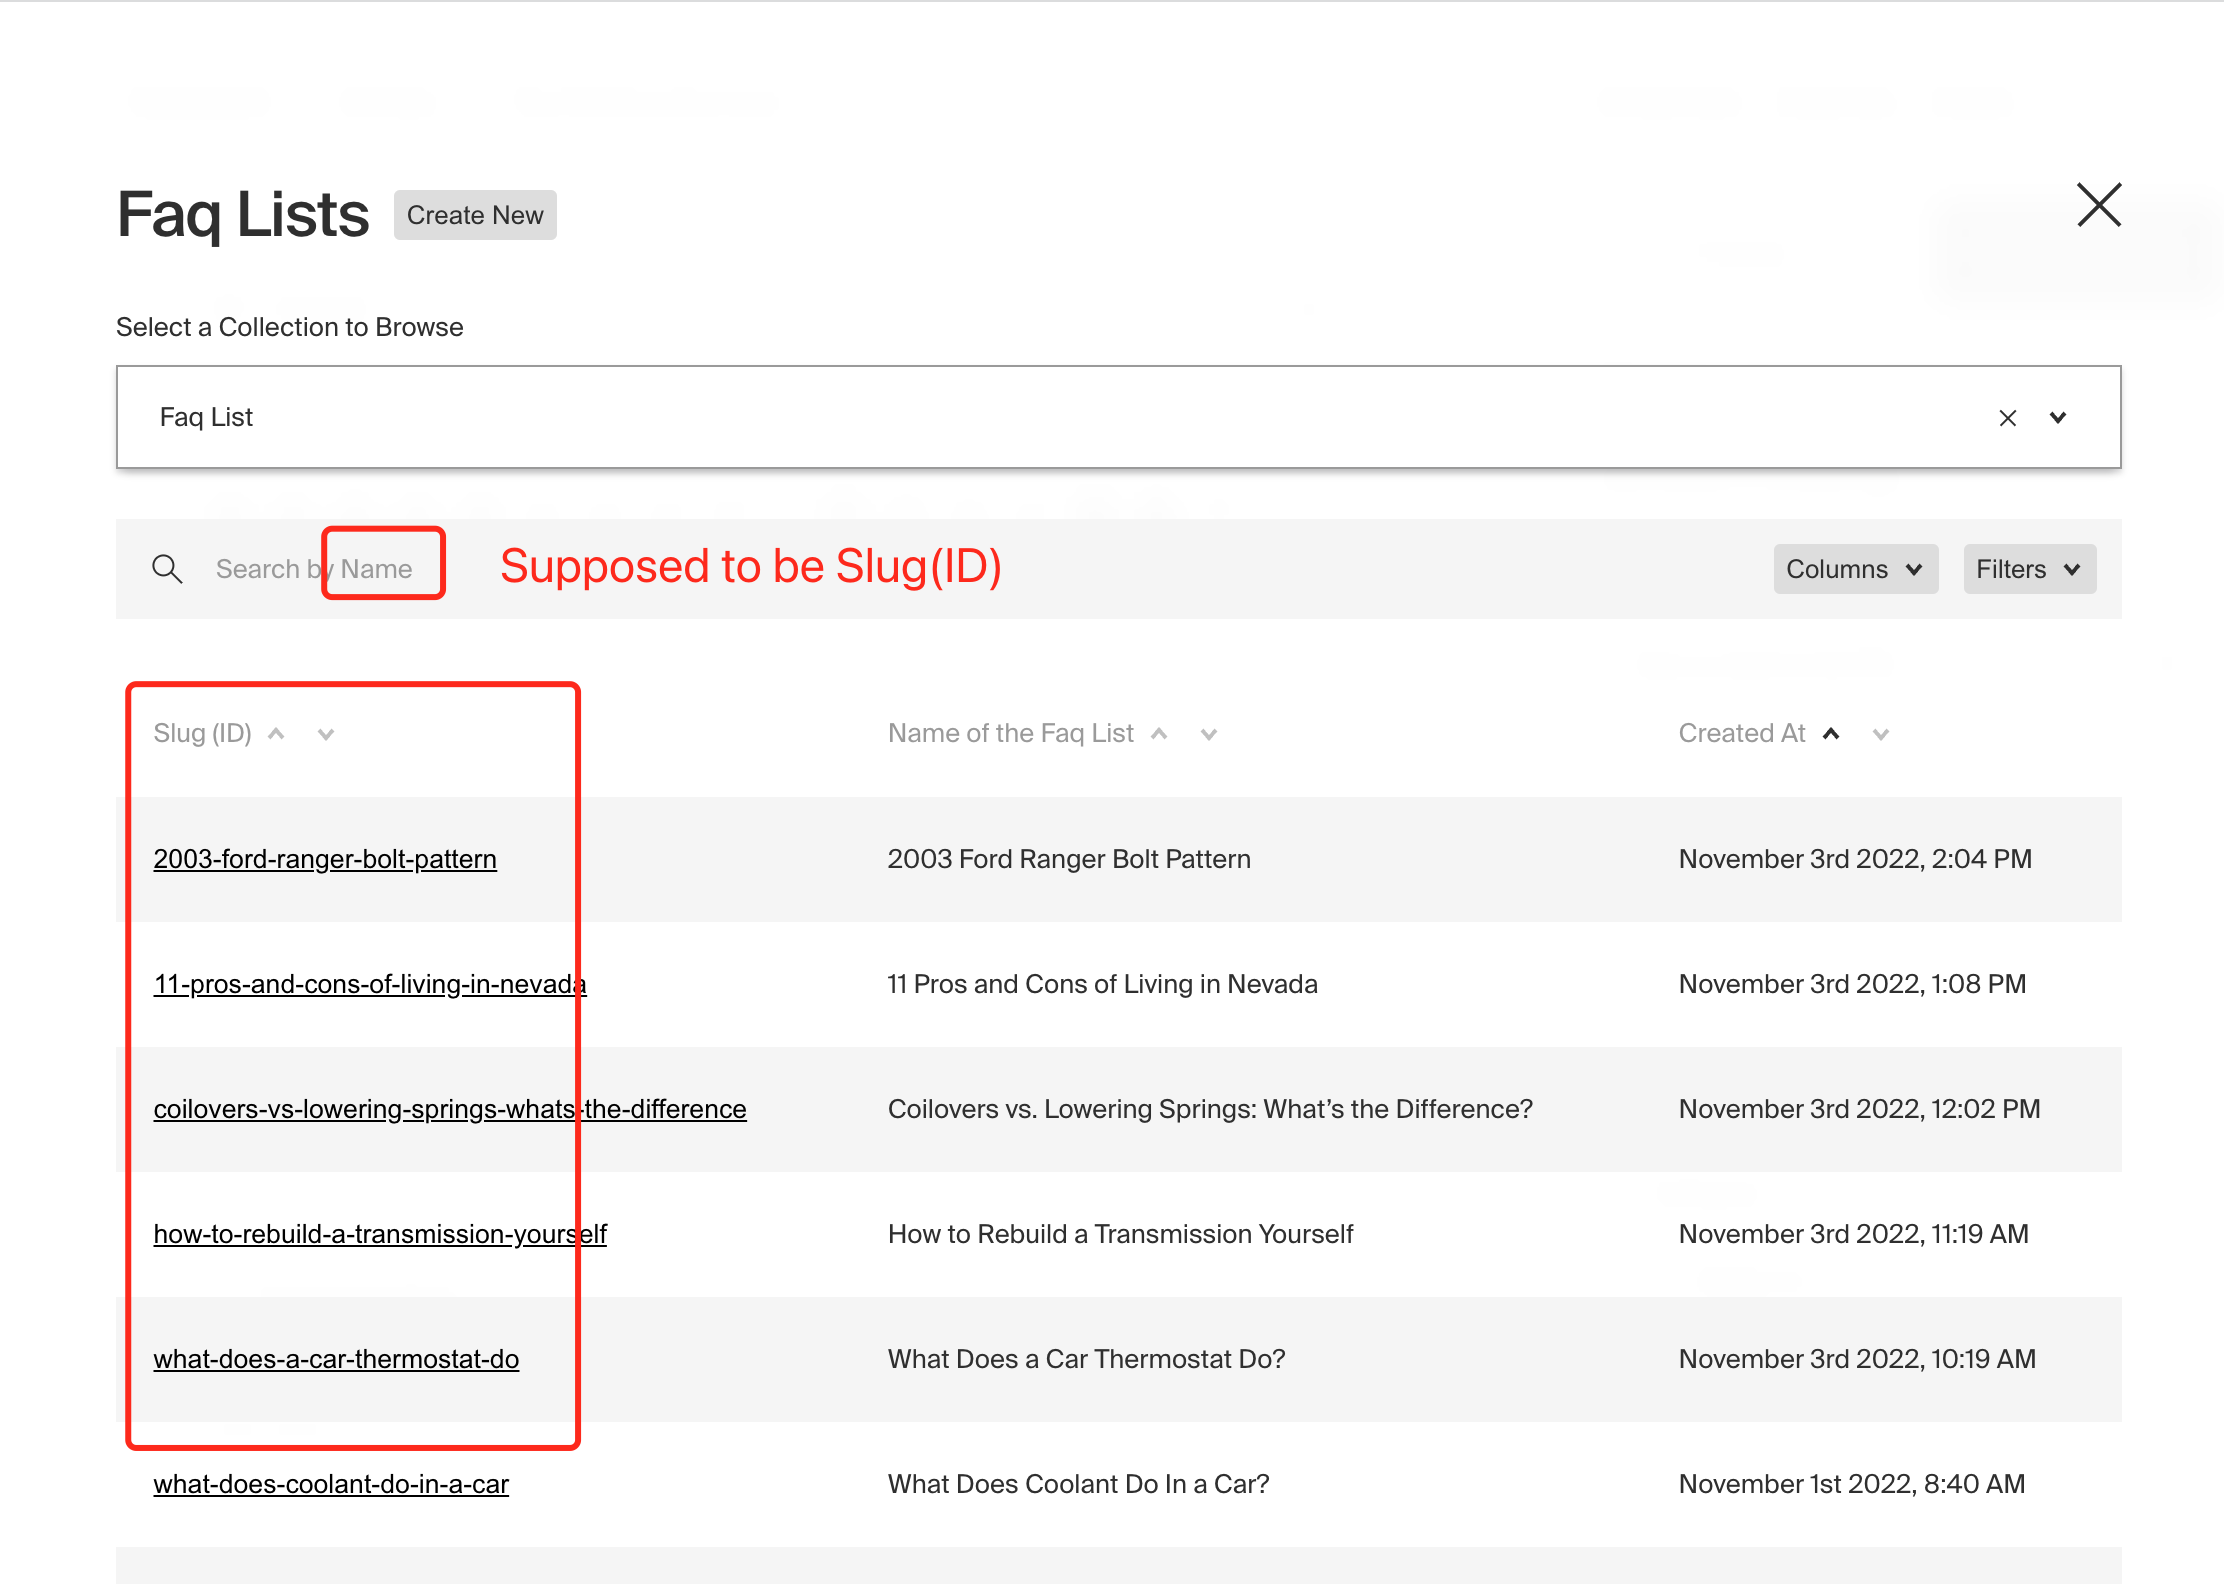Open what-does-coolant-do-in-a-car link

pyautogui.click(x=331, y=1484)
